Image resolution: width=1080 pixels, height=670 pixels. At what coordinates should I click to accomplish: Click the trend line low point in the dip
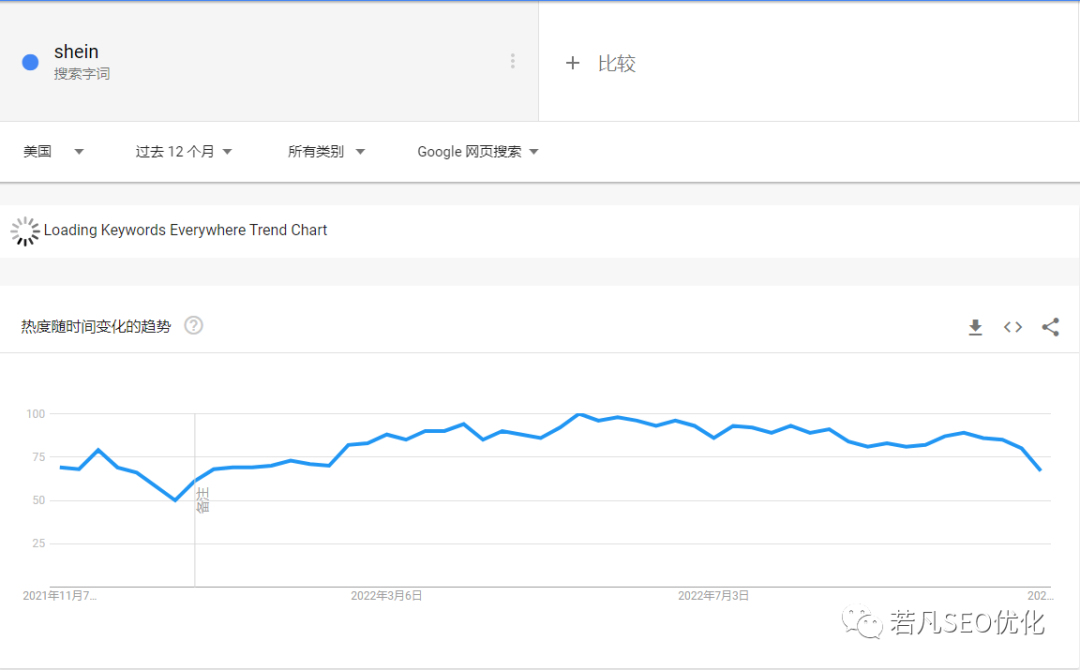click(x=175, y=500)
